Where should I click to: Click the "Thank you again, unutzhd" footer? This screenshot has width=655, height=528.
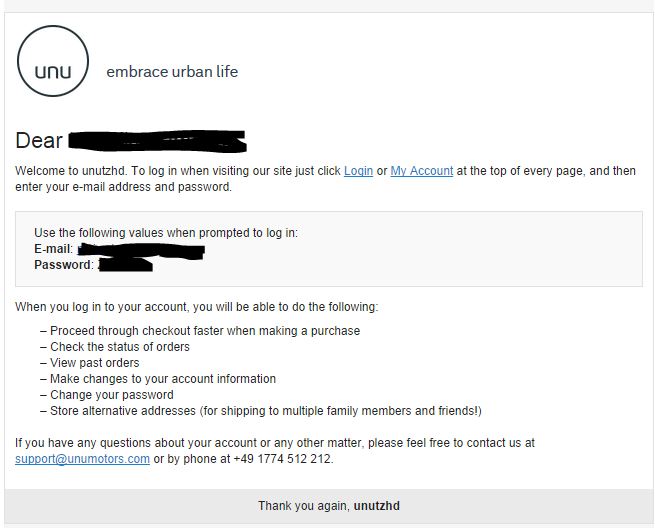click(x=328, y=506)
